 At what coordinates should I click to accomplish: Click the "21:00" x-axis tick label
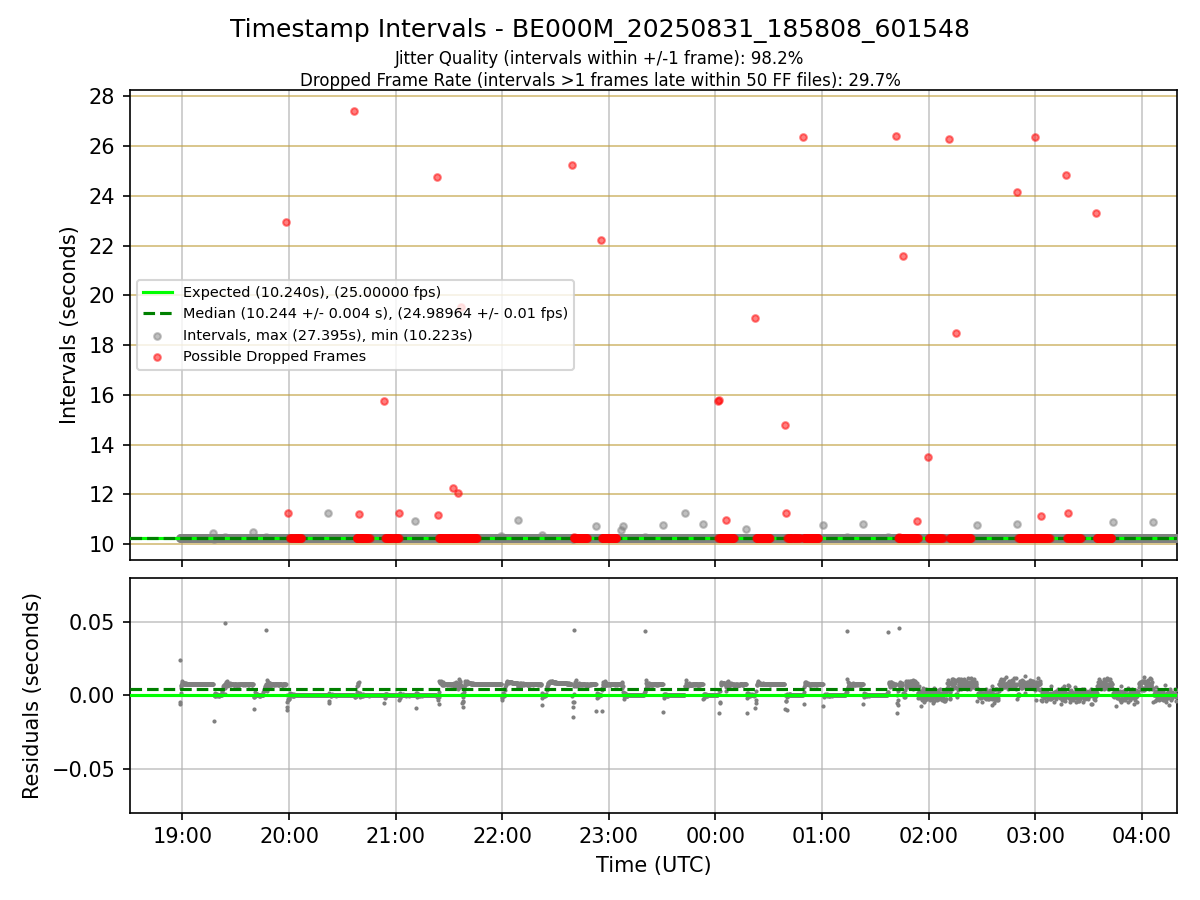click(395, 836)
